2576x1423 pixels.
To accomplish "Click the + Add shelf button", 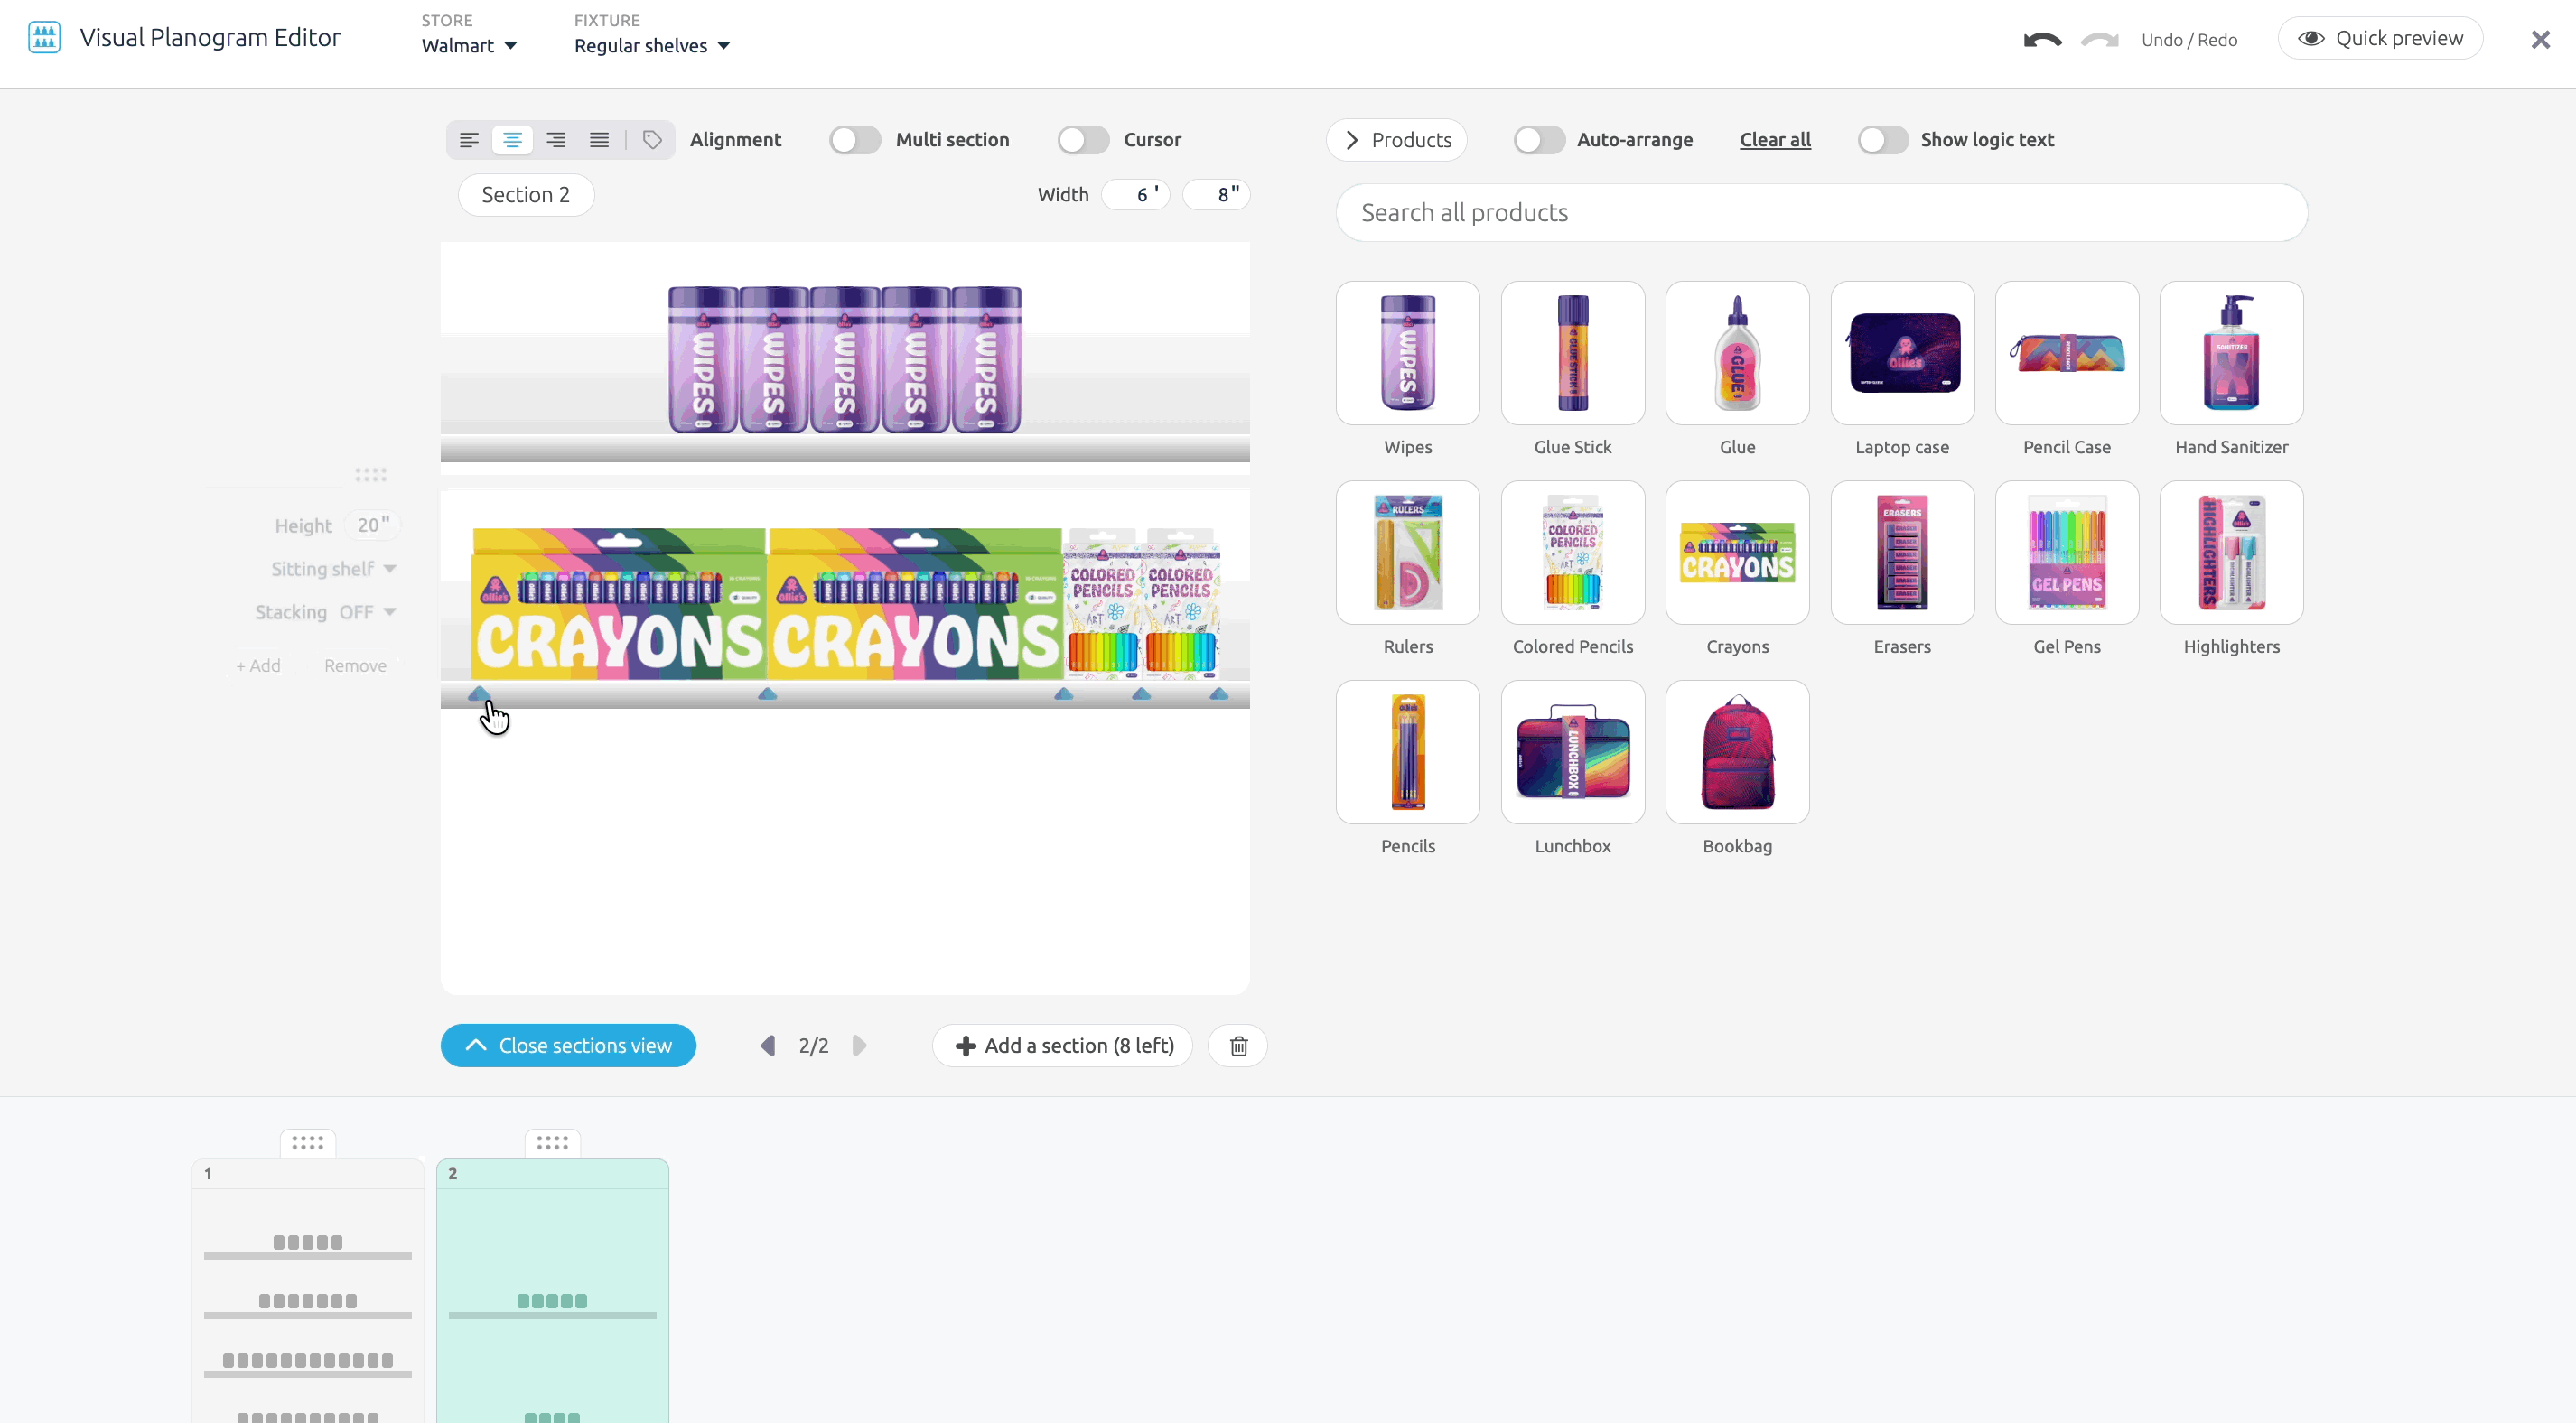I will 258,666.
